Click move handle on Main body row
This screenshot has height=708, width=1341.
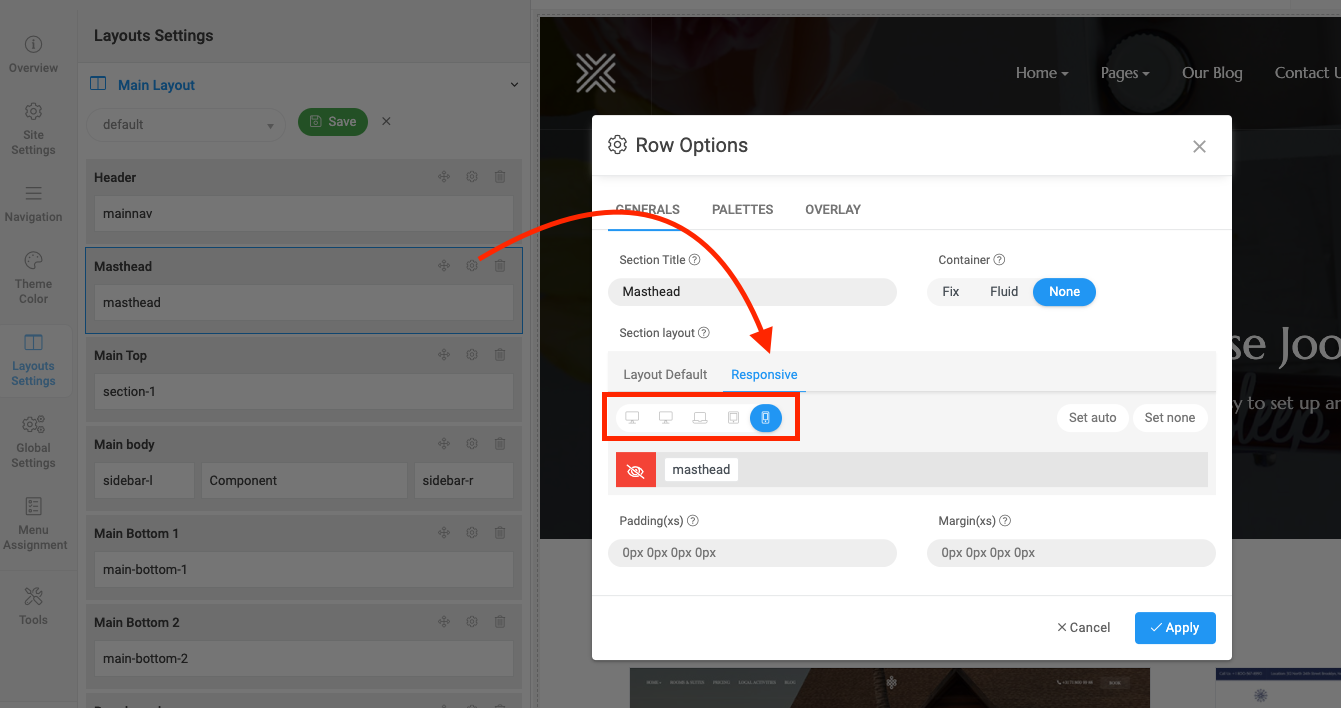coord(444,444)
